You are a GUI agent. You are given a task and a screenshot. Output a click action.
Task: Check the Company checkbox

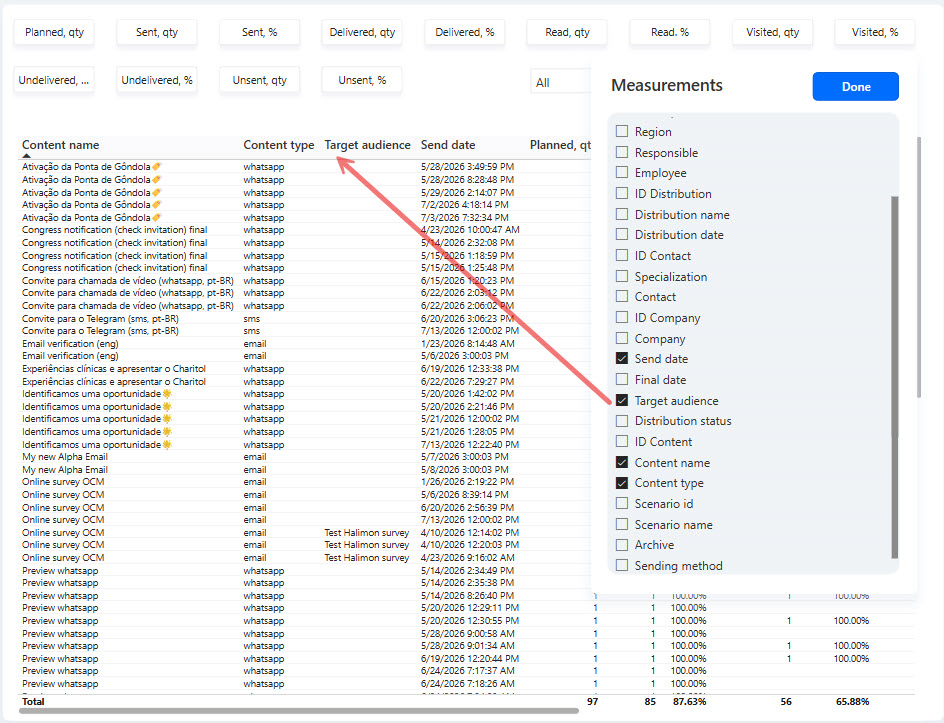[x=622, y=338]
